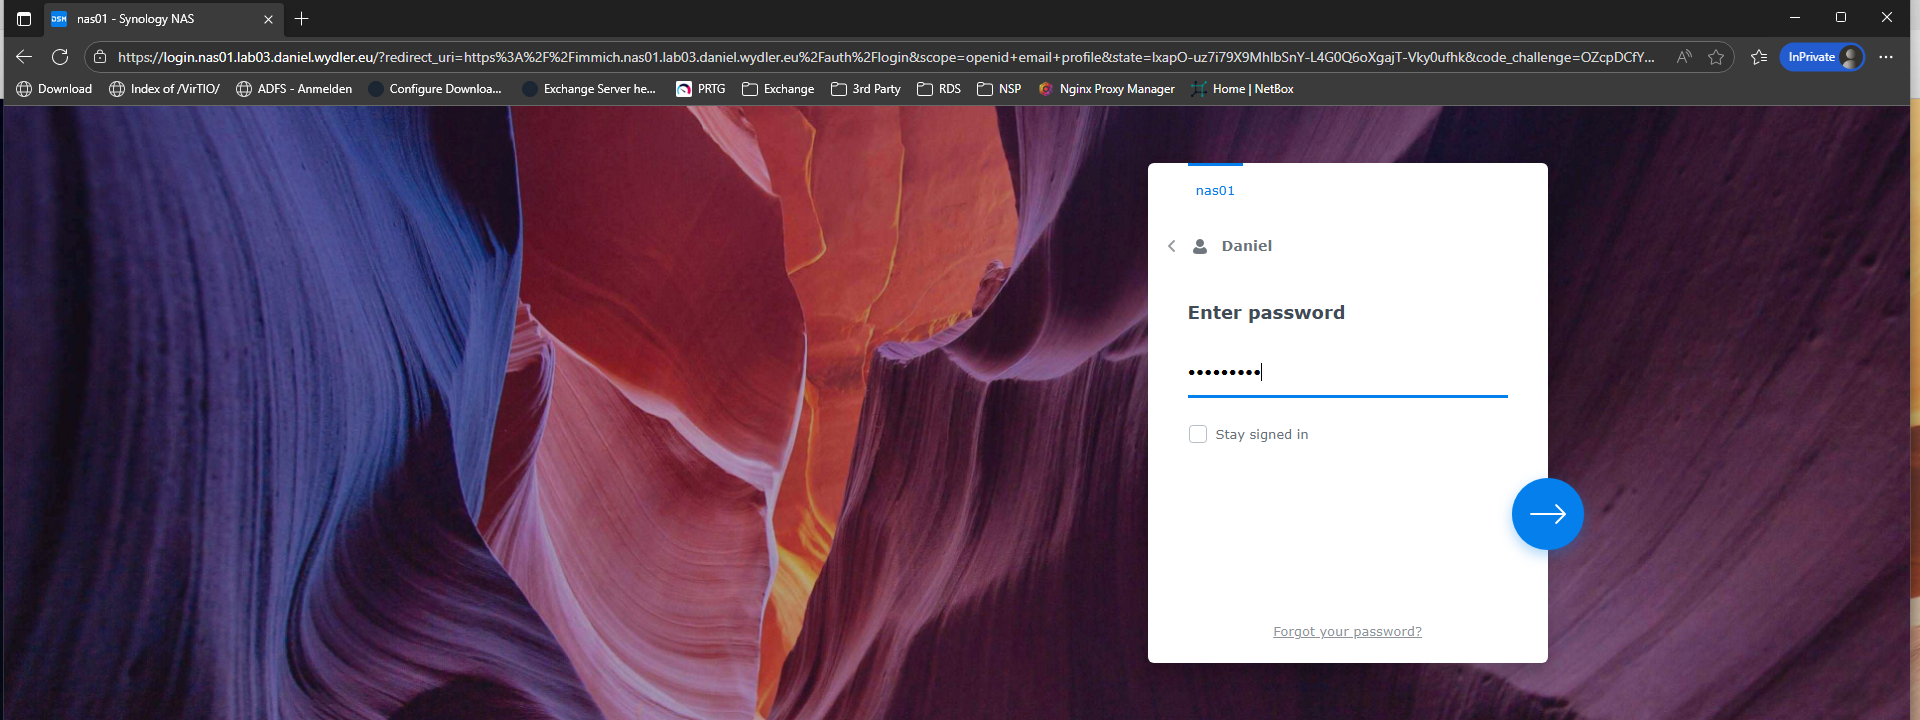The width and height of the screenshot is (1920, 720).
Task: Add this page to favorites star
Action: tap(1716, 57)
